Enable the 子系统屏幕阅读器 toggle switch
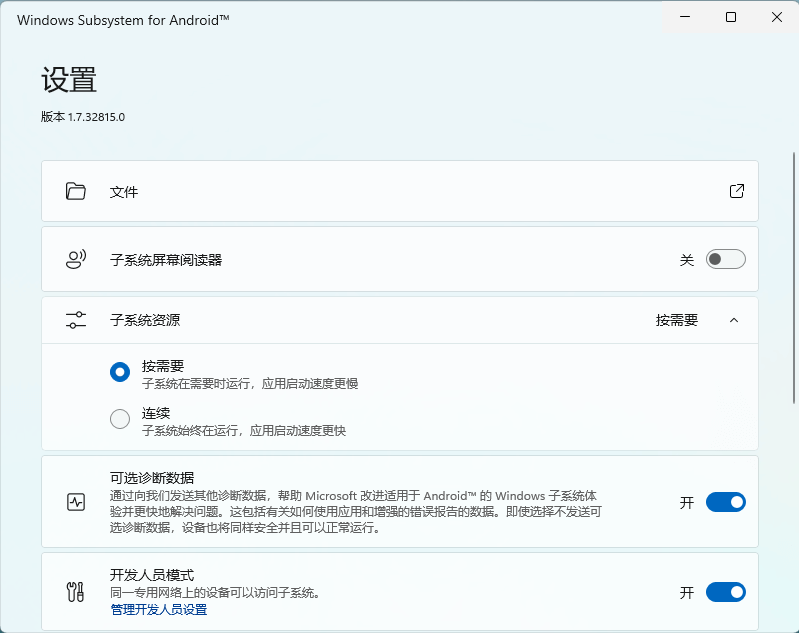The image size is (799, 633). [725, 260]
